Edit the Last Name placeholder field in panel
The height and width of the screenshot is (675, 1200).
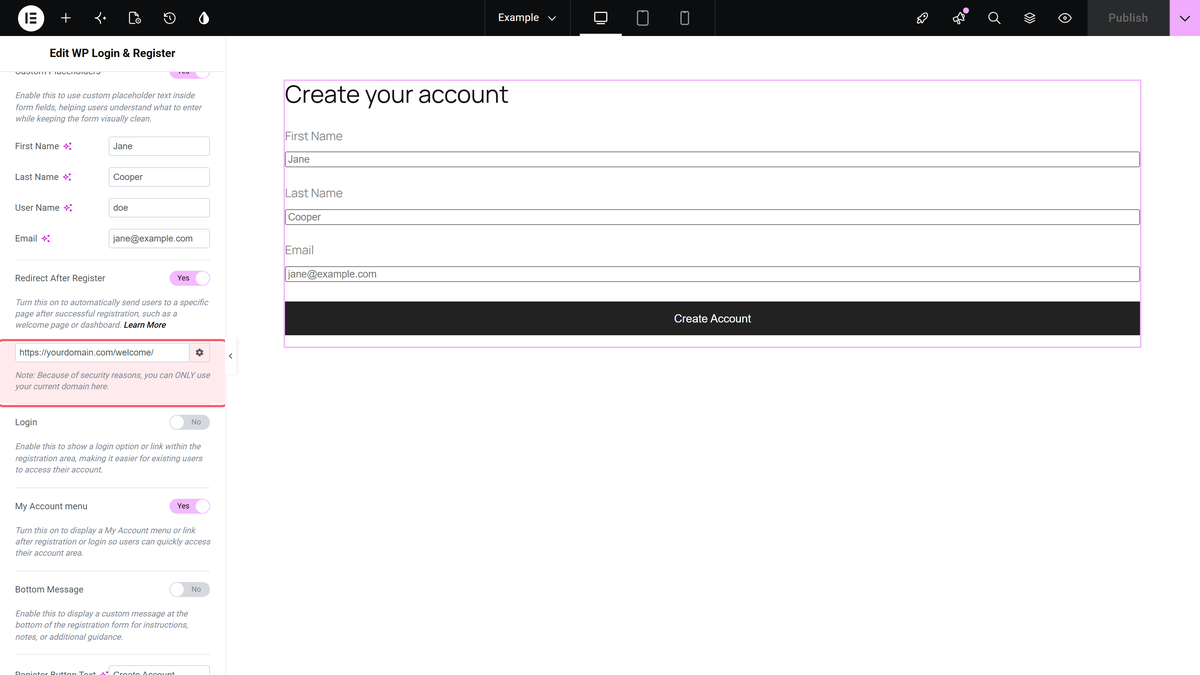click(x=159, y=177)
